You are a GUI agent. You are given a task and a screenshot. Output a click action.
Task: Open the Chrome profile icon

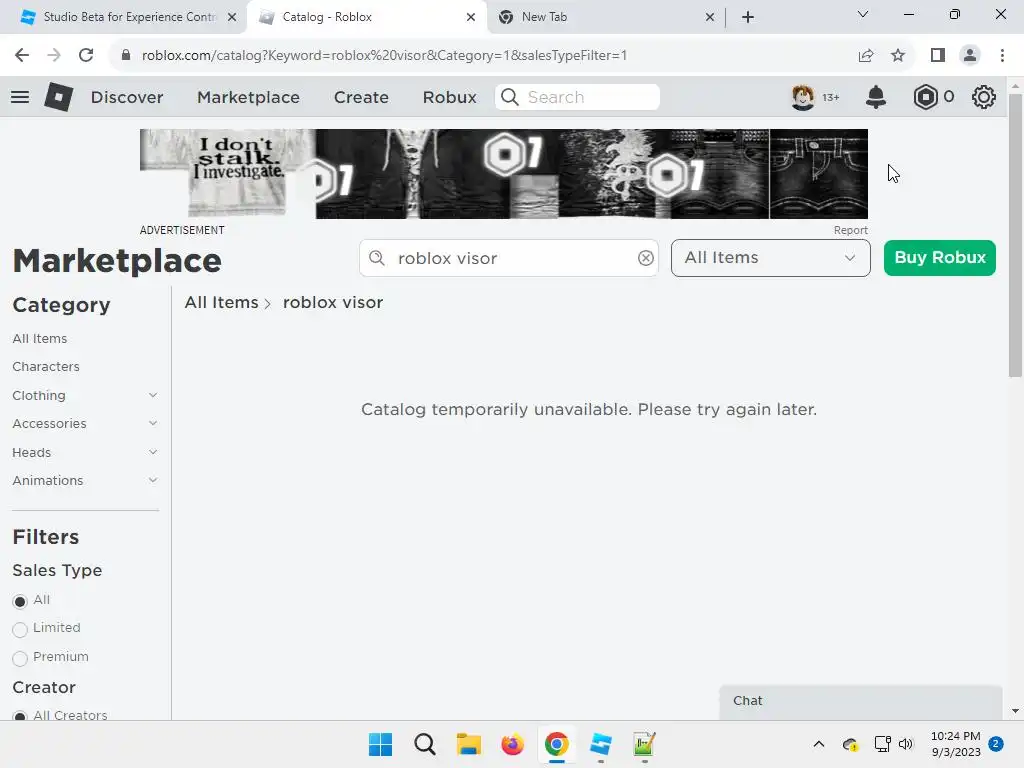[970, 56]
